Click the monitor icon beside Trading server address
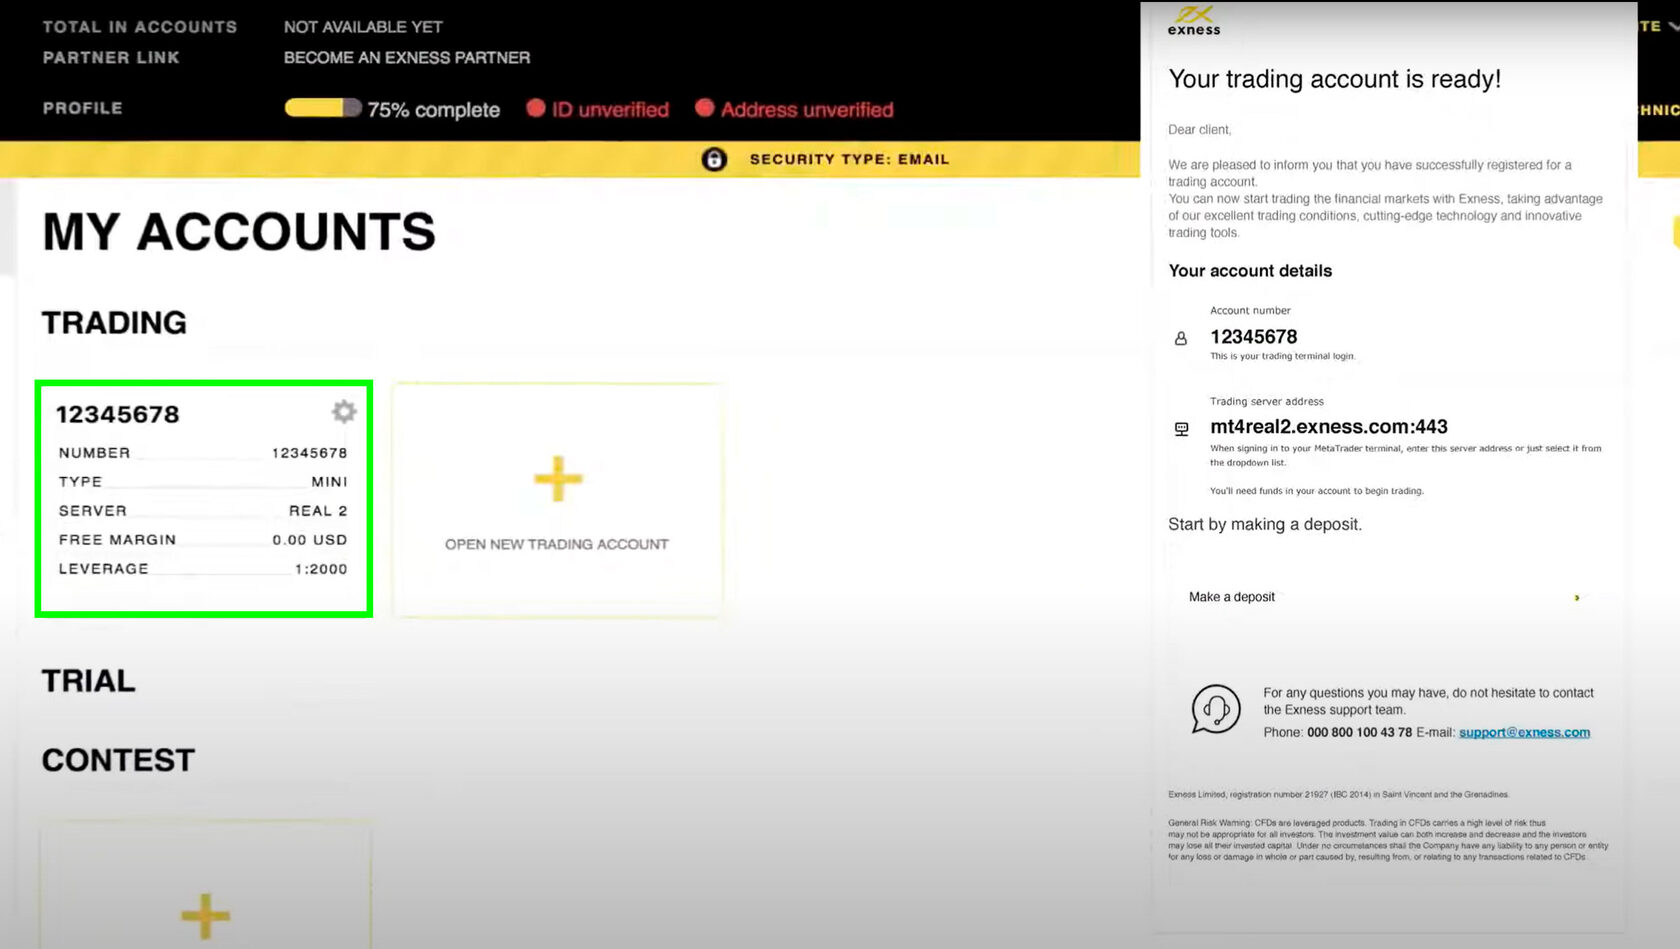1680x949 pixels. [1181, 428]
